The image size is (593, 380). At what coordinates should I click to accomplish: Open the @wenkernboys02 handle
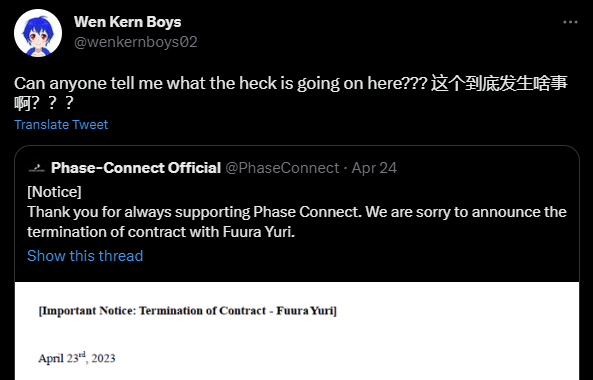point(136,42)
